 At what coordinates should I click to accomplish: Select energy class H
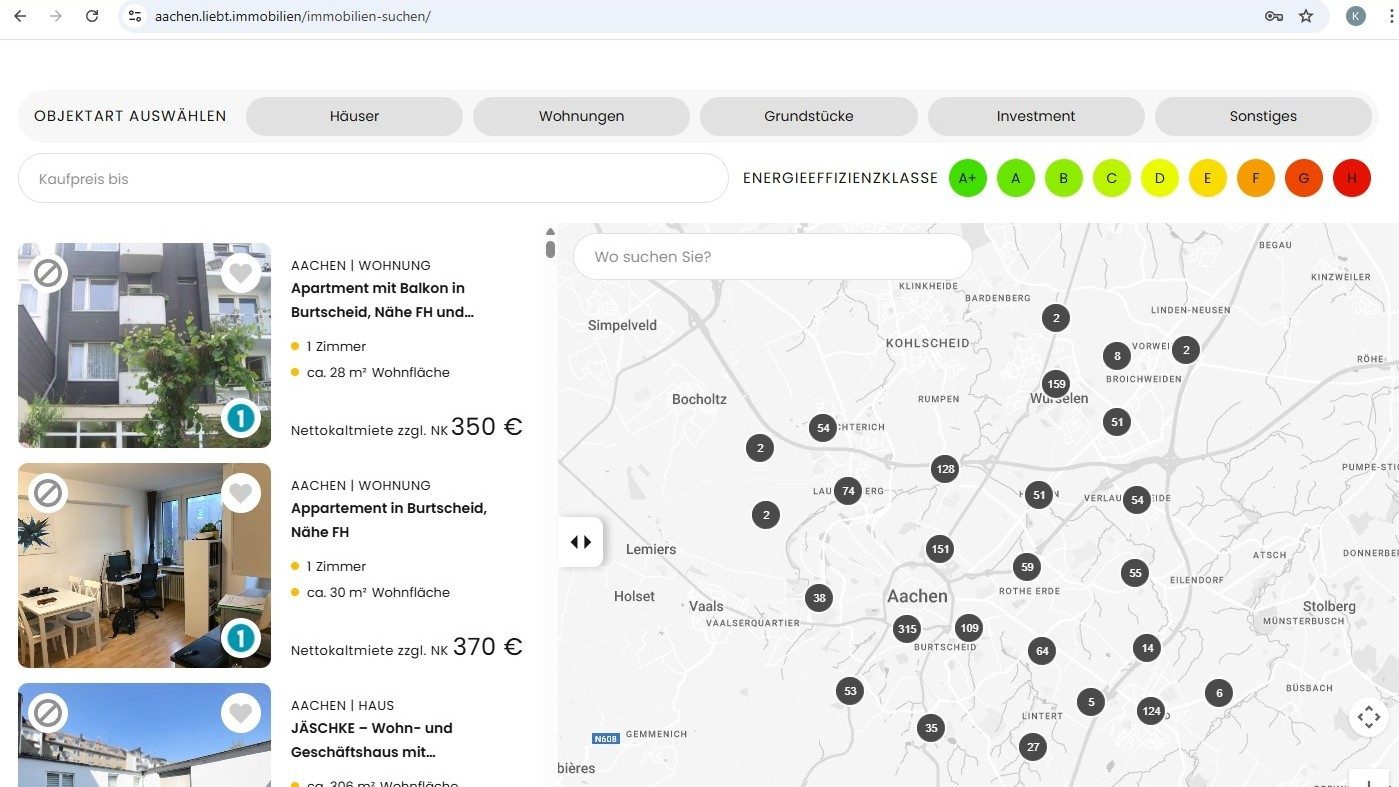pos(1351,178)
